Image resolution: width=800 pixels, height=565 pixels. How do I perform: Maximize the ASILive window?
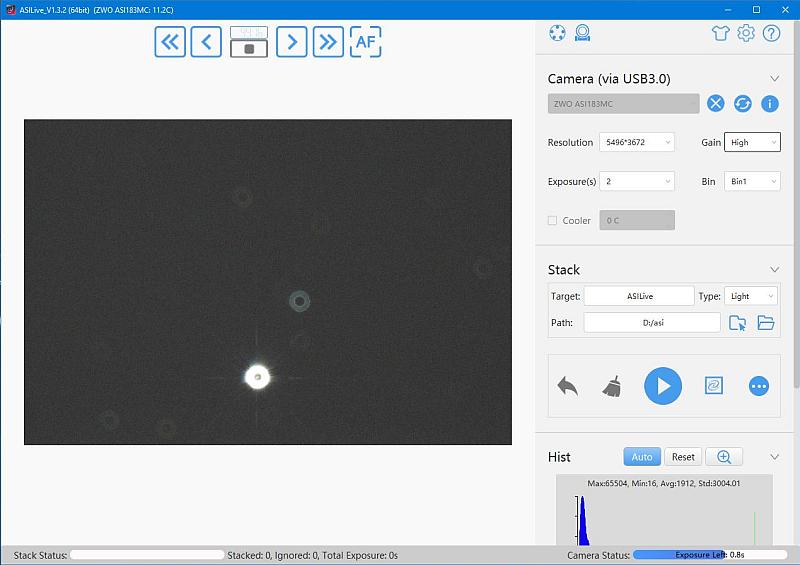tap(757, 10)
